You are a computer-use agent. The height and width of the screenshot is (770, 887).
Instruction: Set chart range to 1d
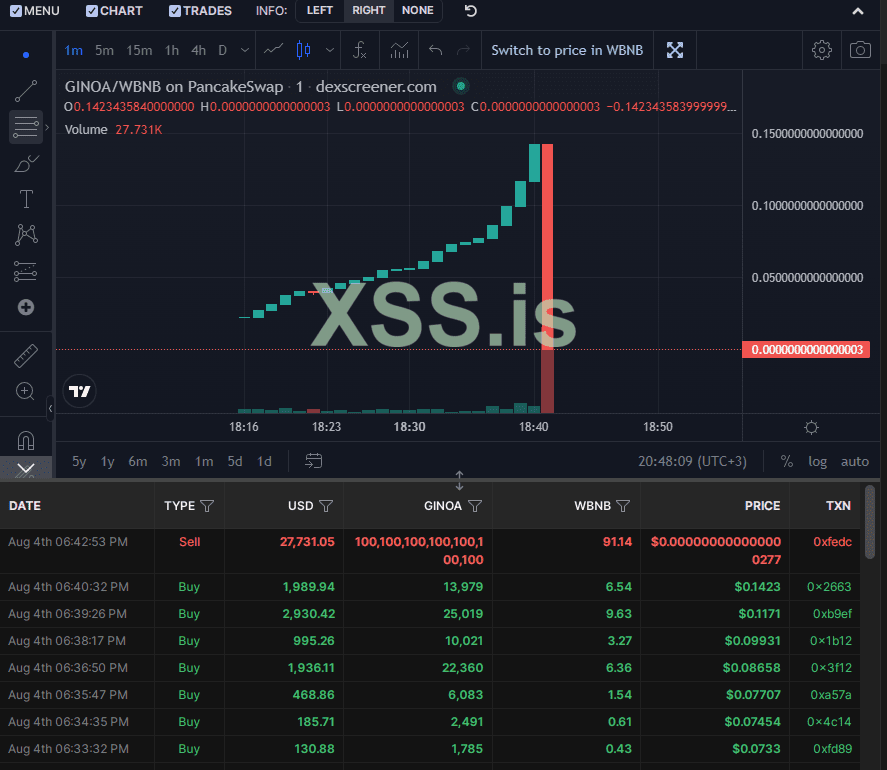click(264, 461)
